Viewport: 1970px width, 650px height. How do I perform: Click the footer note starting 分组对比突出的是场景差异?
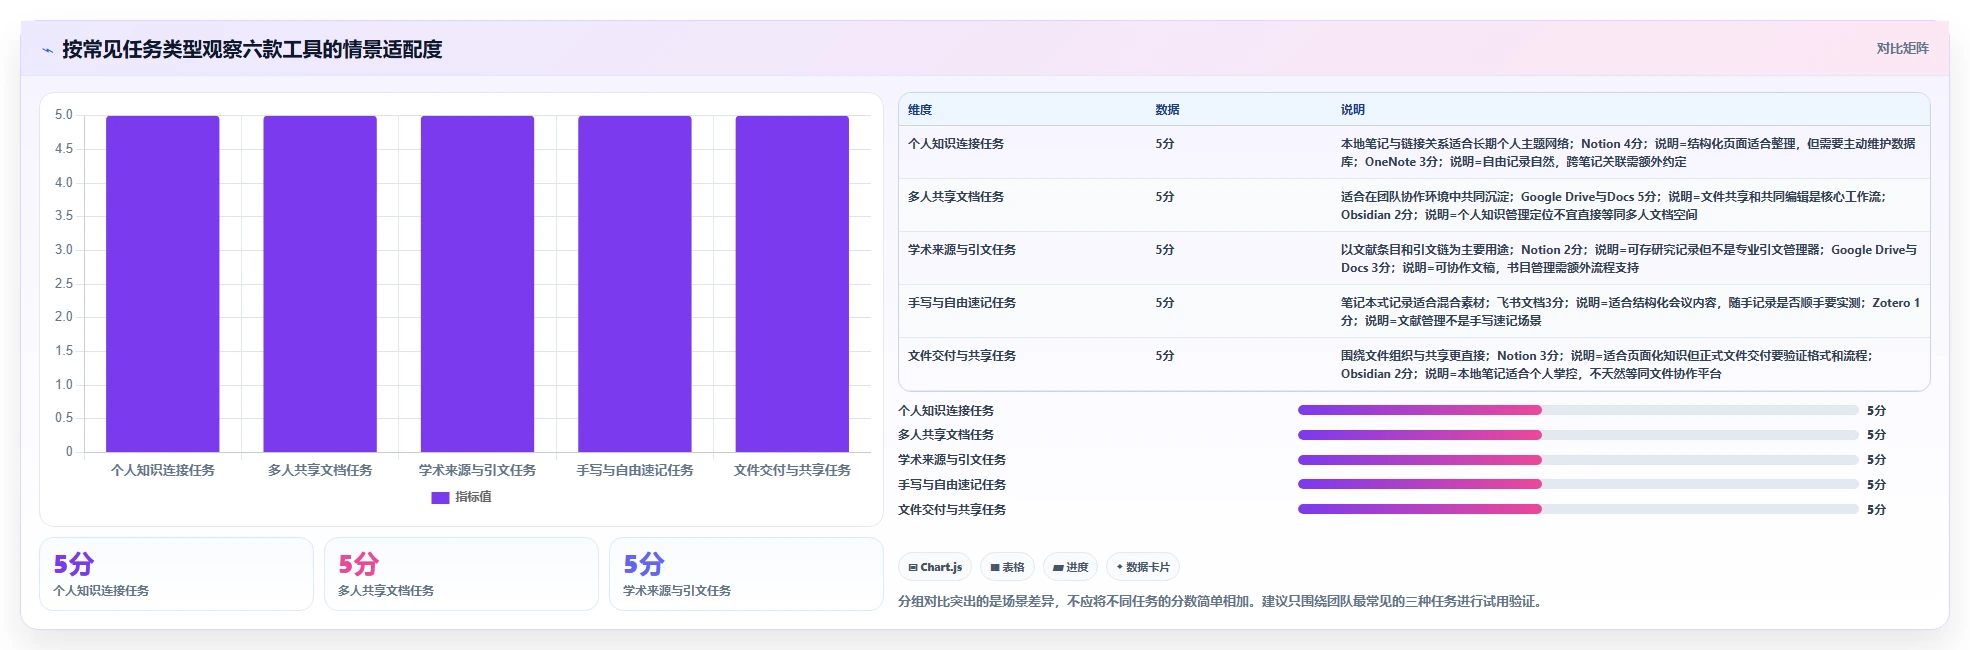1222,602
